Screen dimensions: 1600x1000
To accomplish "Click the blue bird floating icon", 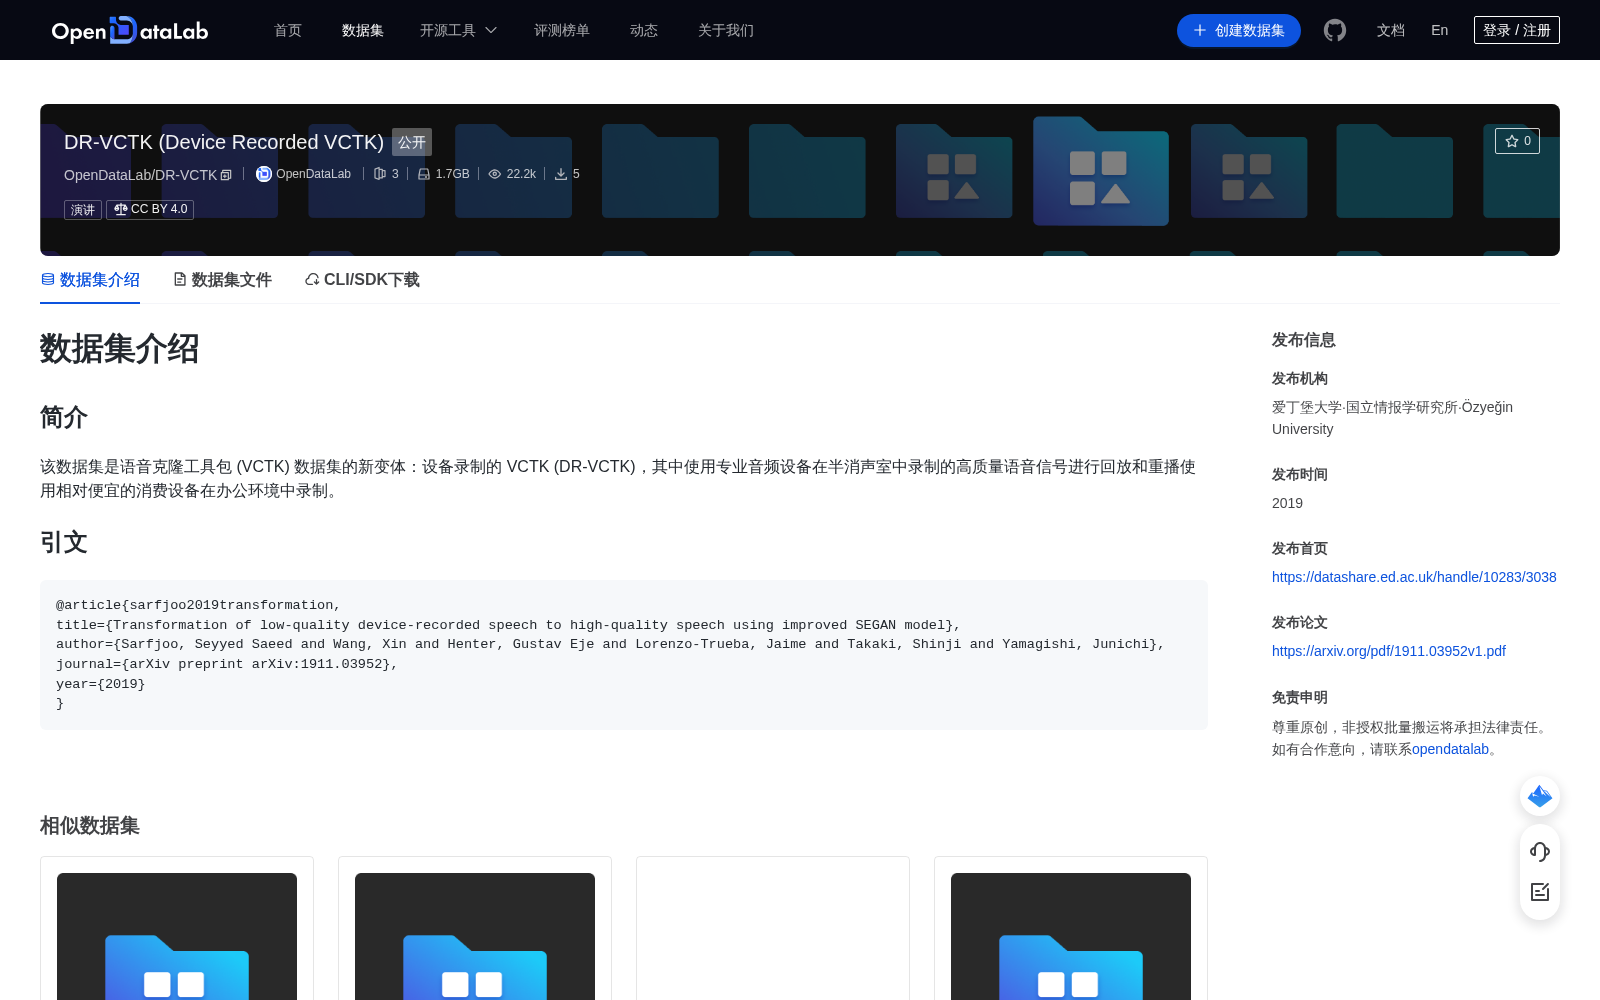I will point(1540,796).
